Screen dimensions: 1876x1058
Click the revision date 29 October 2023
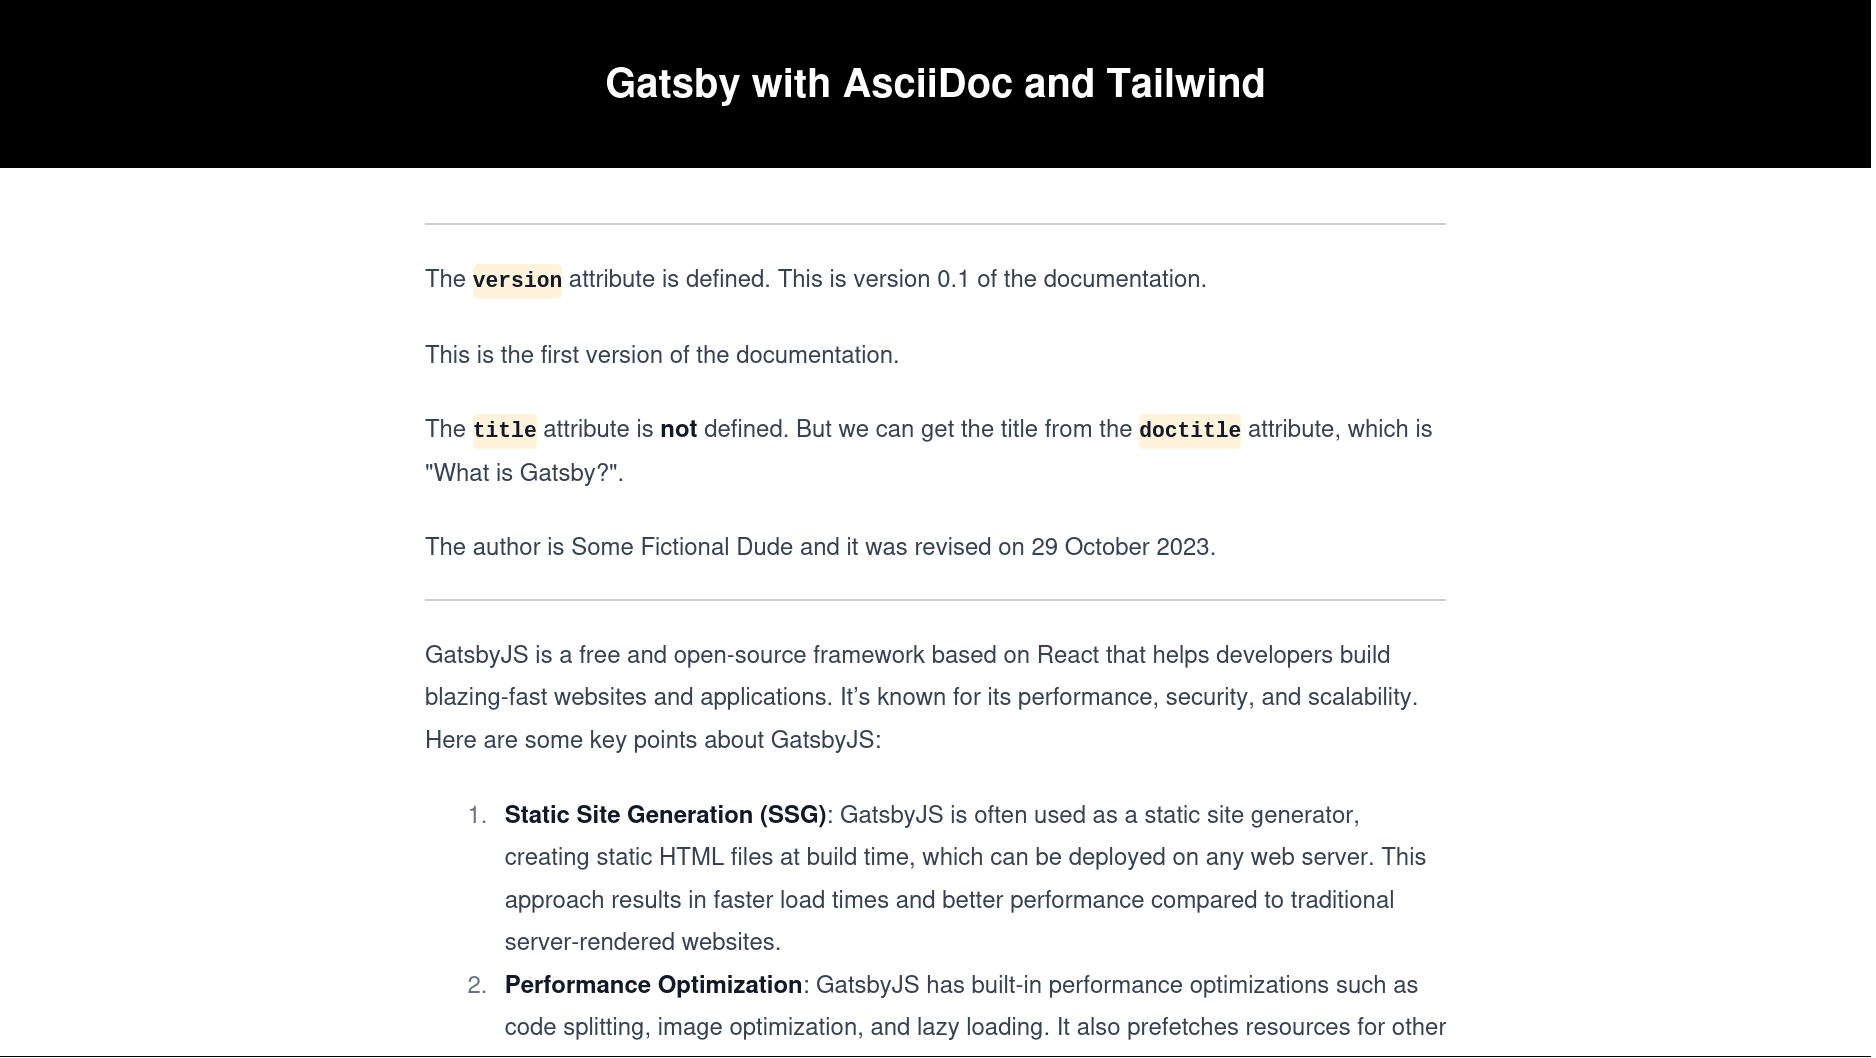(1121, 547)
